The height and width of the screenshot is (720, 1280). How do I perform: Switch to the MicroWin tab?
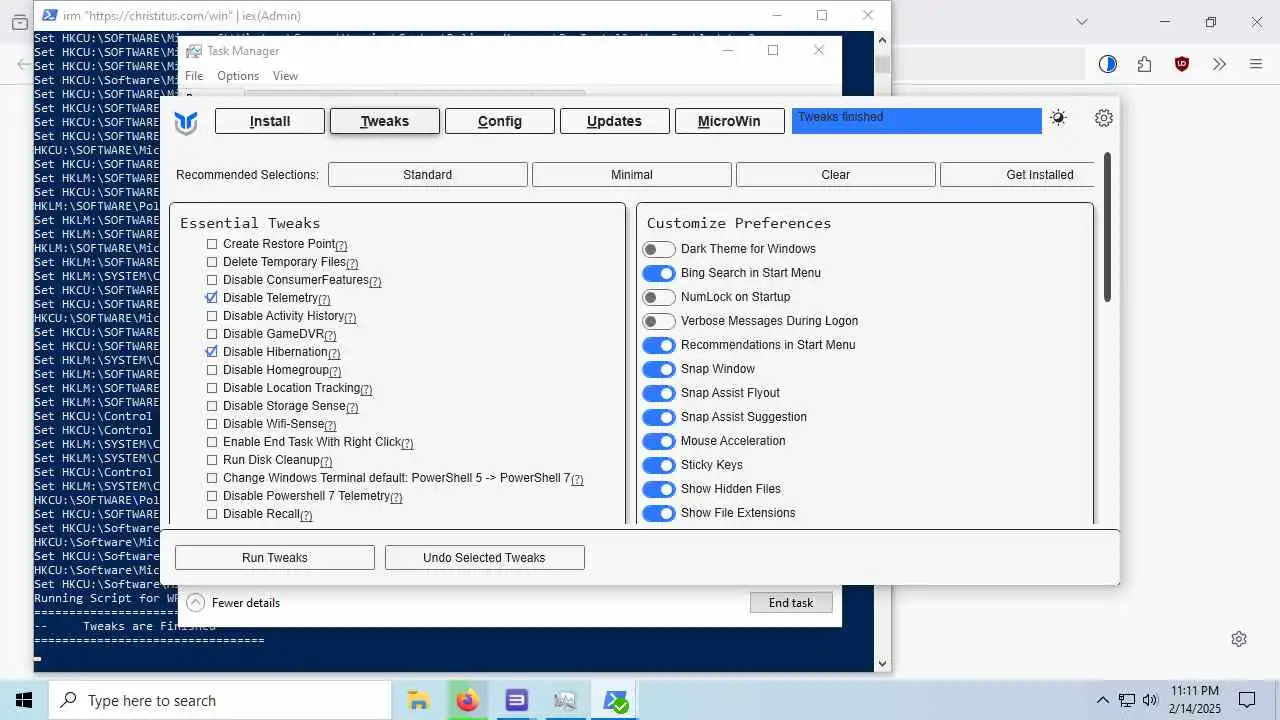pyautogui.click(x=729, y=121)
